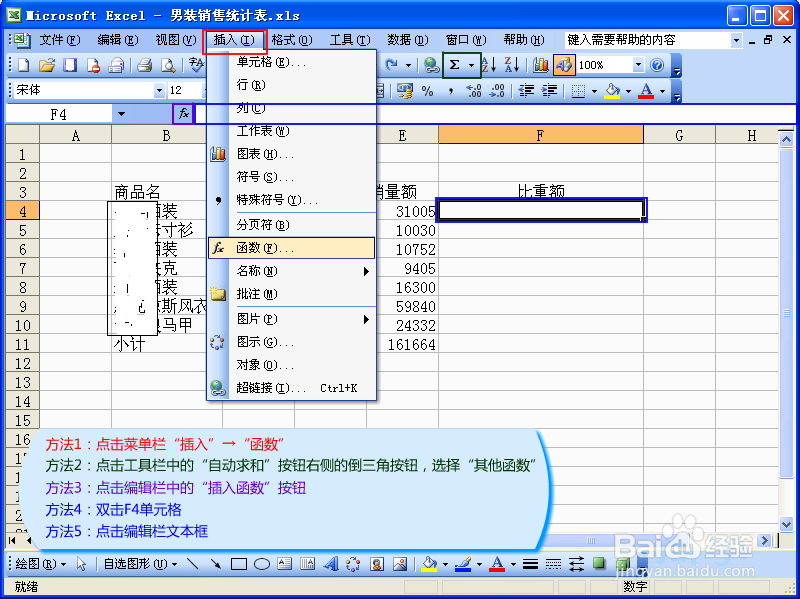
Task: Open Print Preview magnifier icon
Action: pyautogui.click(x=168, y=65)
